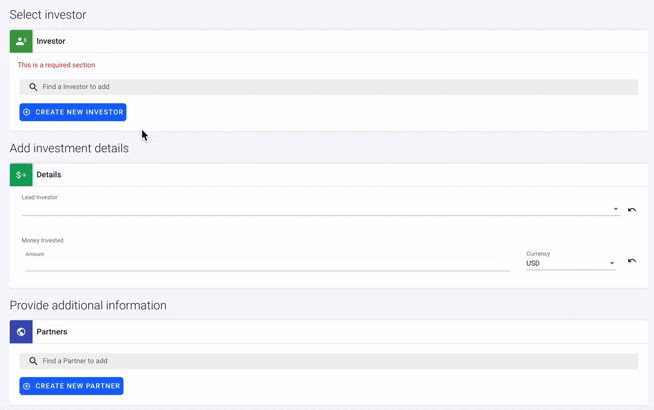Viewport: 654px width, 410px height.
Task: Click the Investor section header
Action: (329, 41)
